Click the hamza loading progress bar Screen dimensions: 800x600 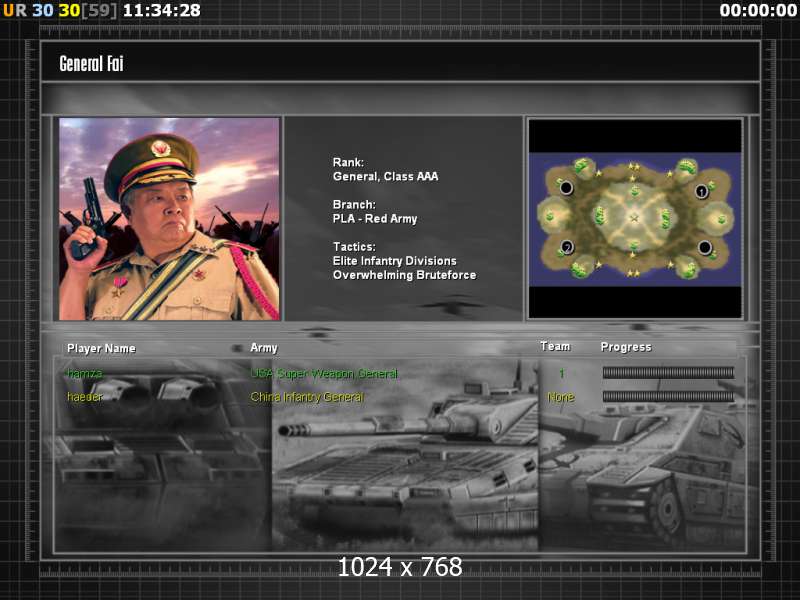pyautogui.click(x=668, y=373)
